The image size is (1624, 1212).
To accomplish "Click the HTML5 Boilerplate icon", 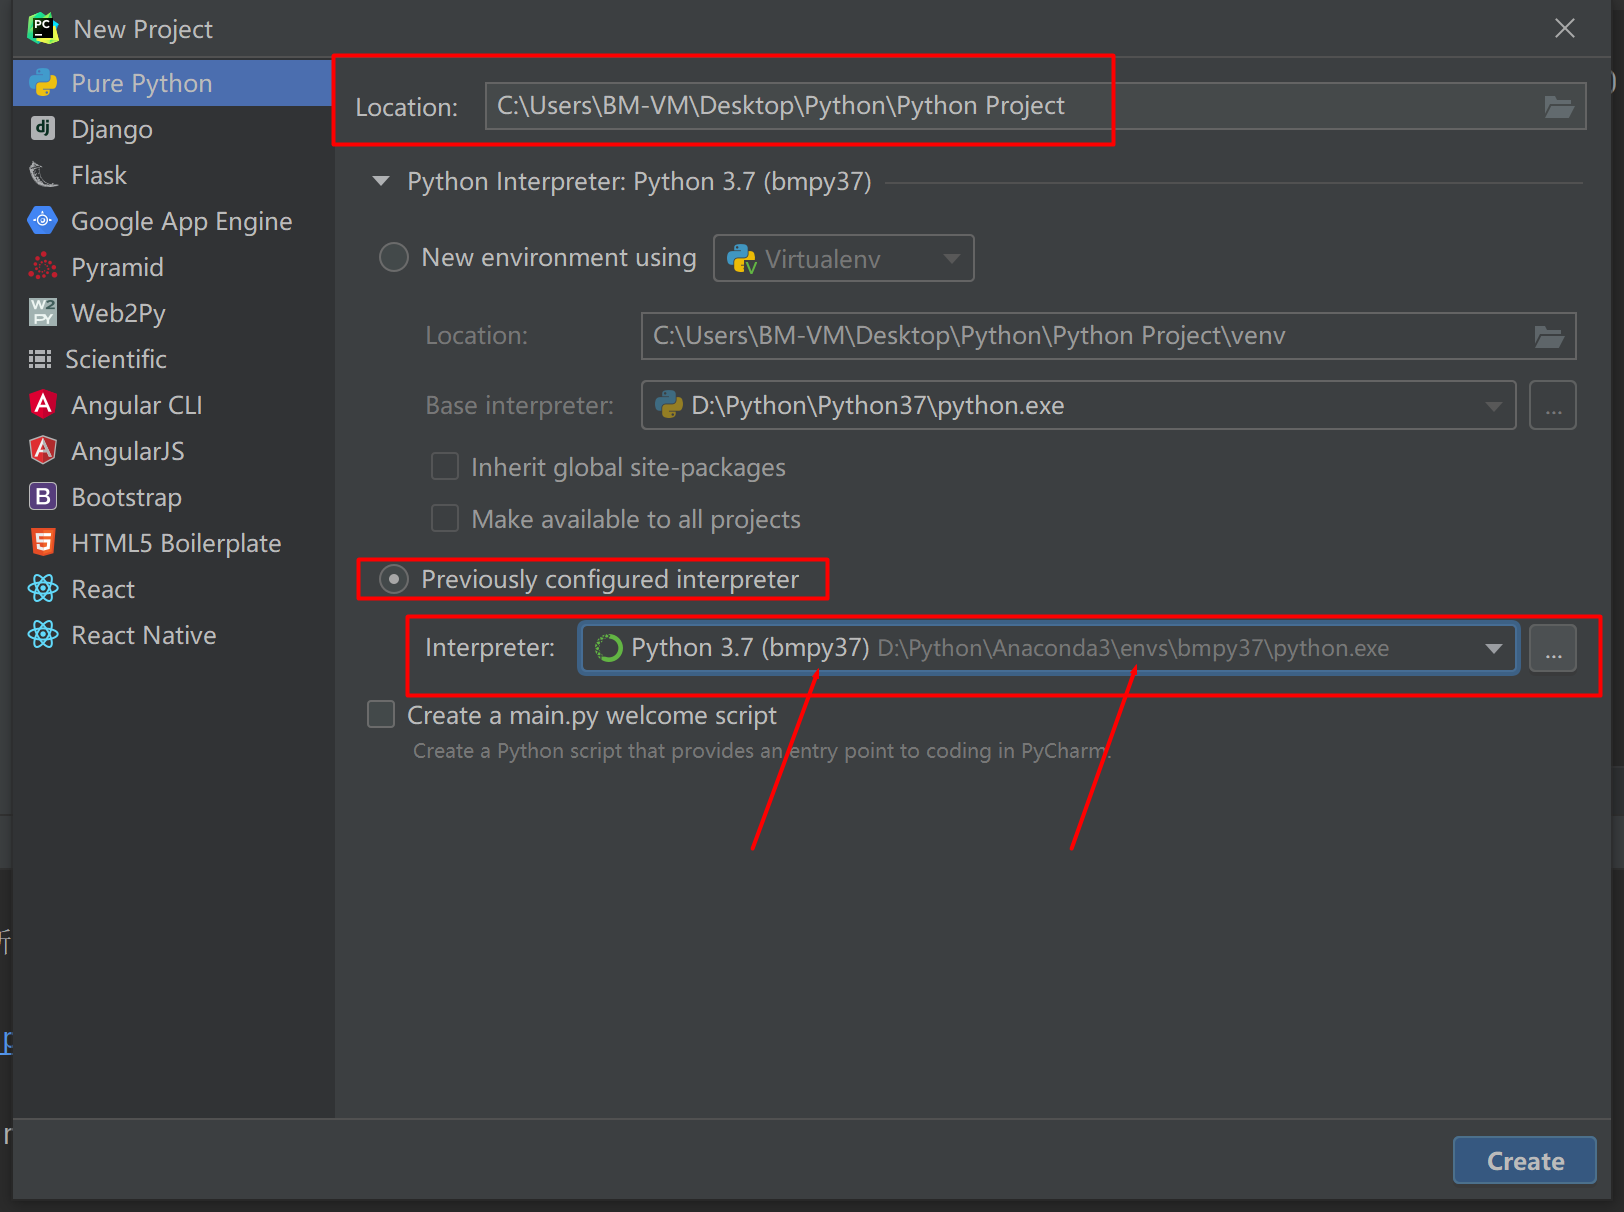I will tap(43, 542).
